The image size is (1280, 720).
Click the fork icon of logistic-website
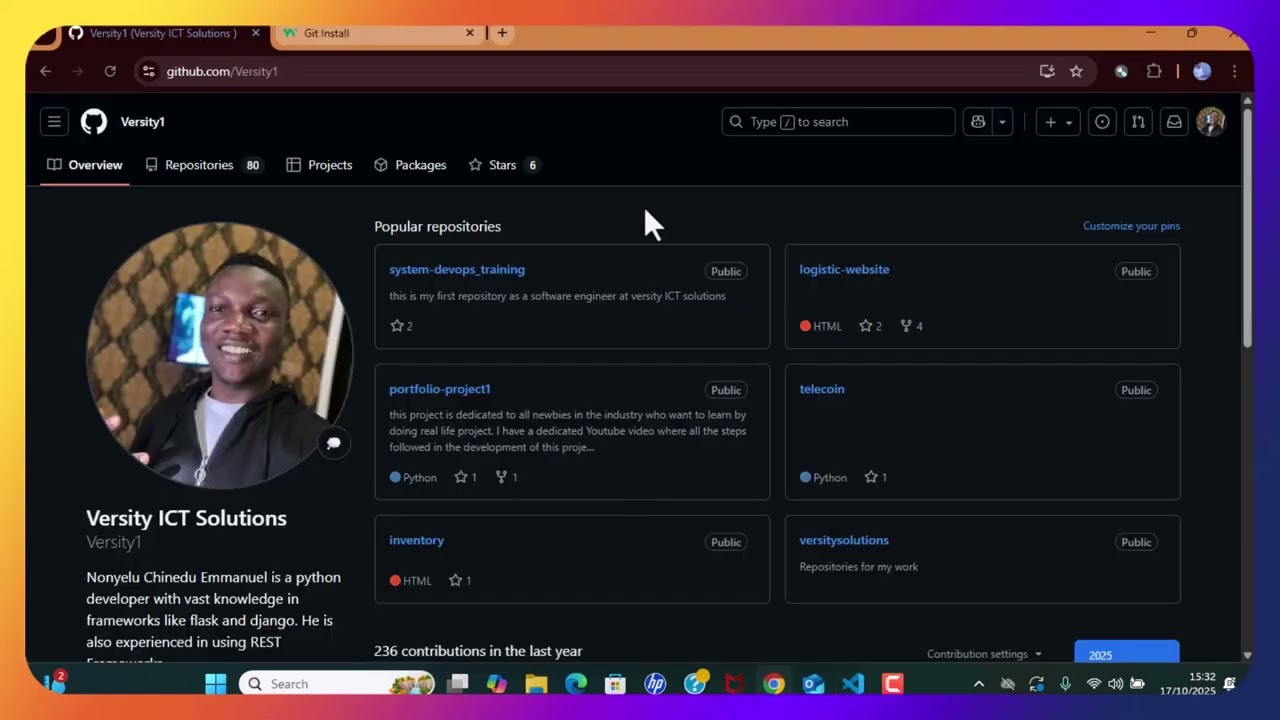[x=906, y=326]
